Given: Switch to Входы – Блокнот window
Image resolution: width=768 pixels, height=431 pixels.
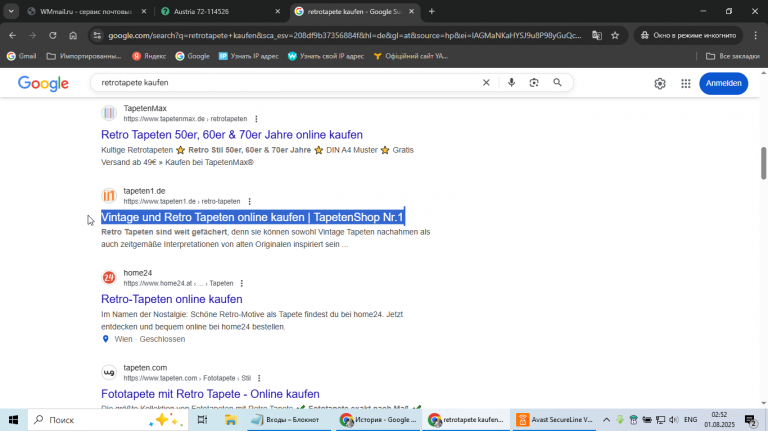Looking at the screenshot, I should click(x=287, y=420).
